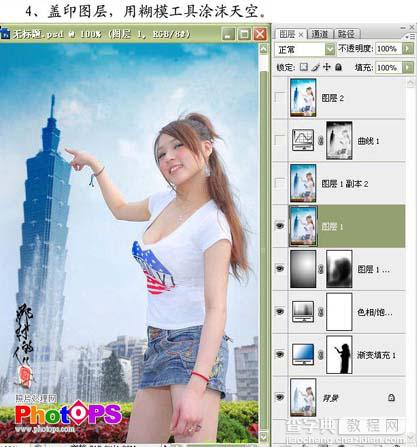The image size is (417, 447).
Task: Open the 填充 fill slider arrow
Action: 408,68
